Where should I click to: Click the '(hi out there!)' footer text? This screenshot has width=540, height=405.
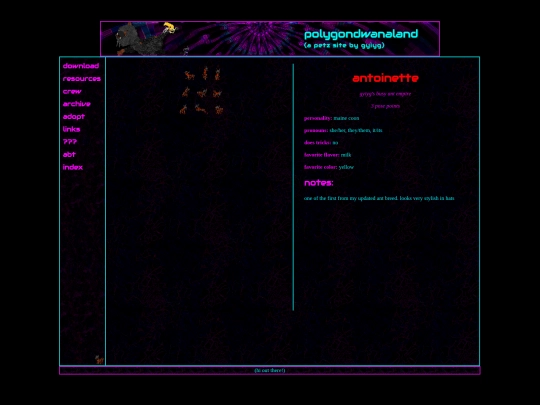coord(270,371)
